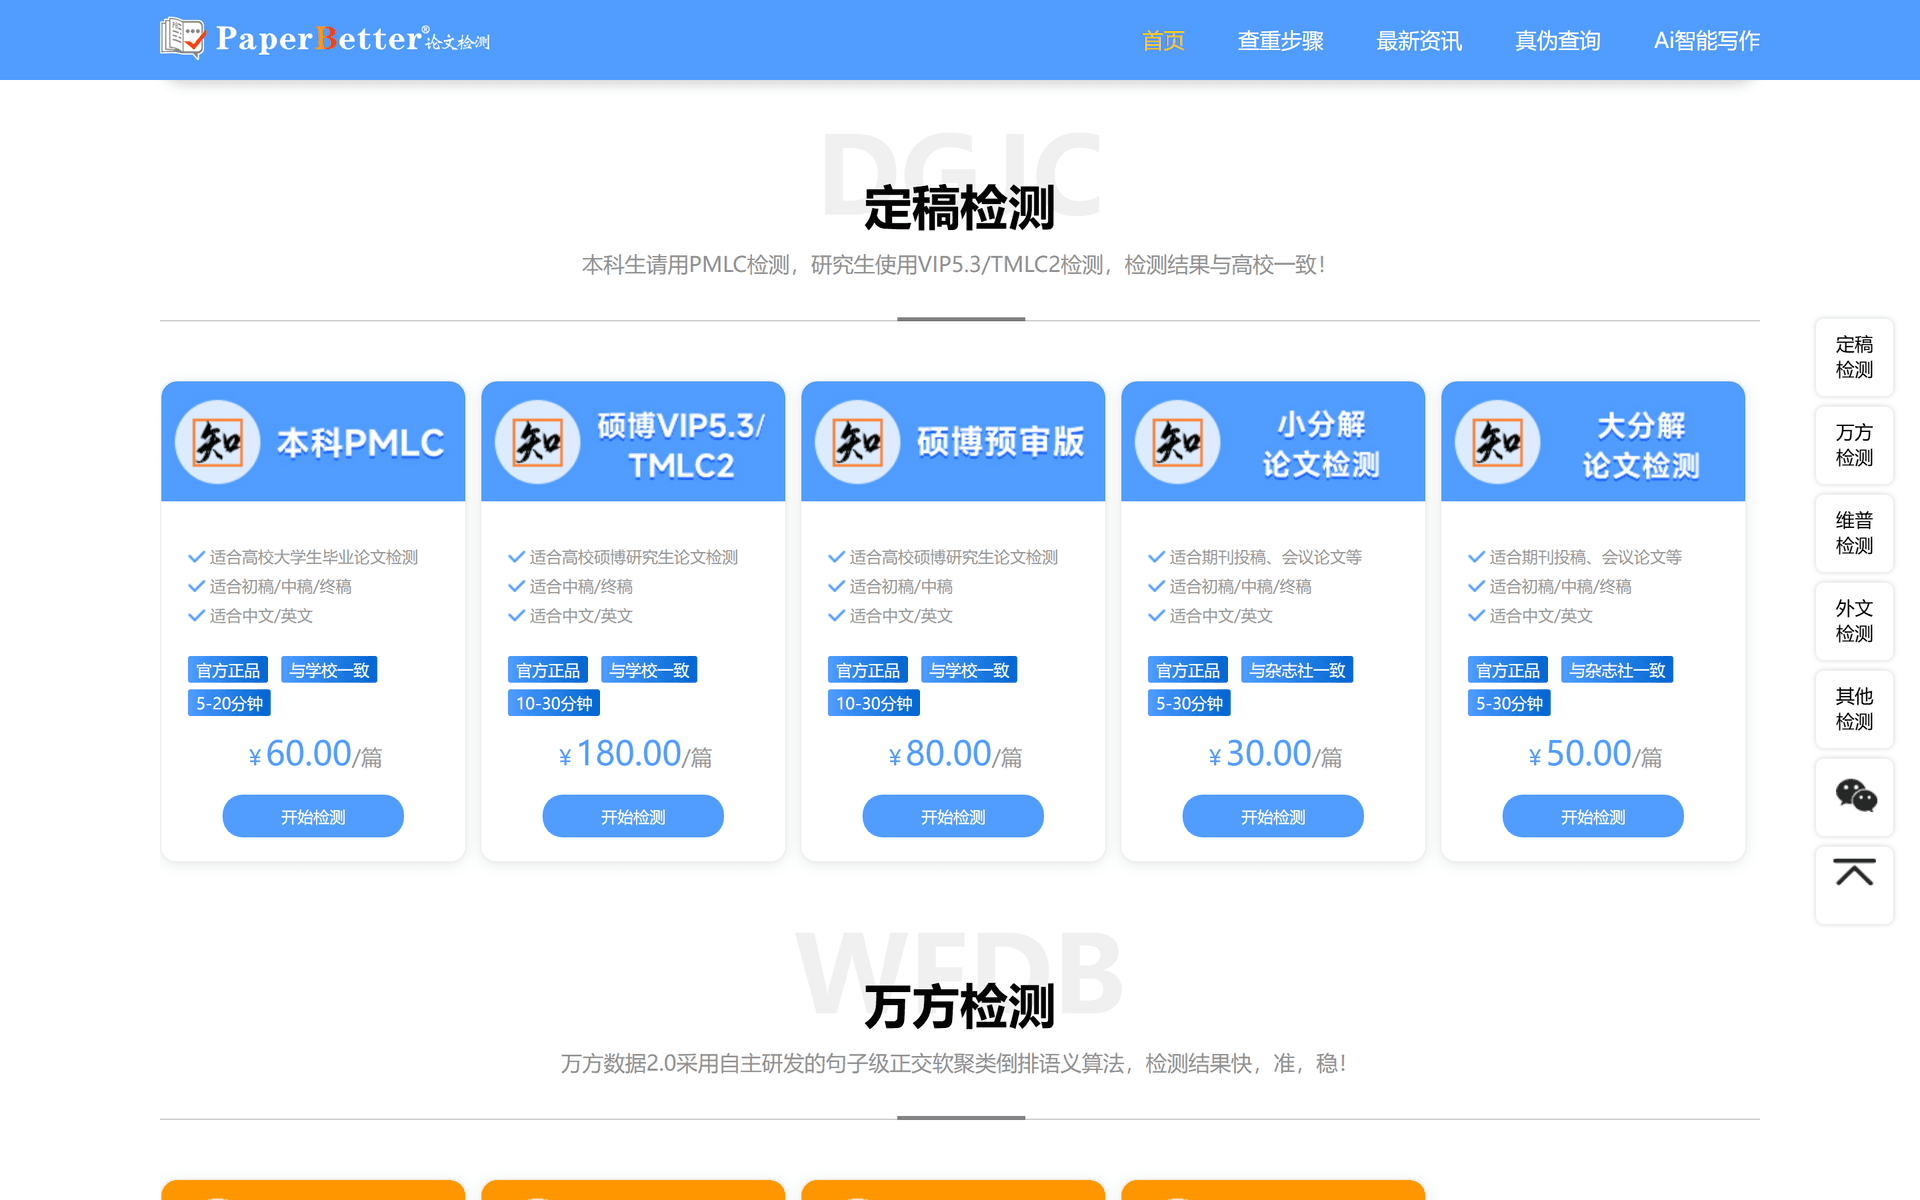The image size is (1920, 1200).
Task: Start detection for 硕博VIP5.3/TMLC2 at ¥180.00
Action: 633,816
